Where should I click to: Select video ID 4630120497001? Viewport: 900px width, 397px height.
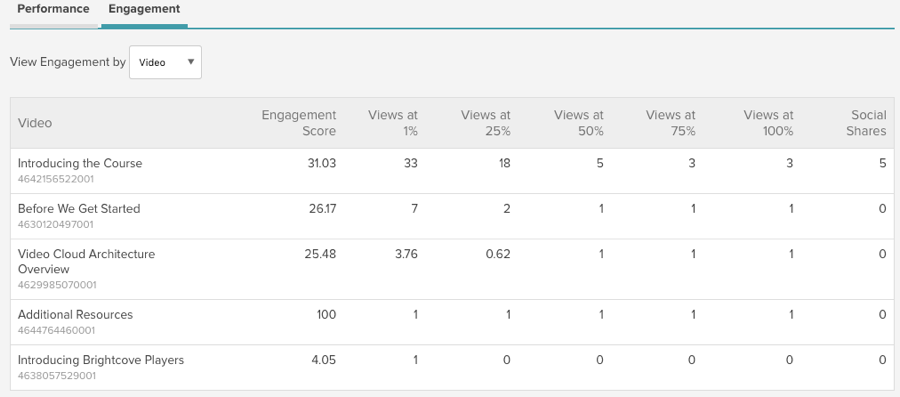tap(56, 224)
